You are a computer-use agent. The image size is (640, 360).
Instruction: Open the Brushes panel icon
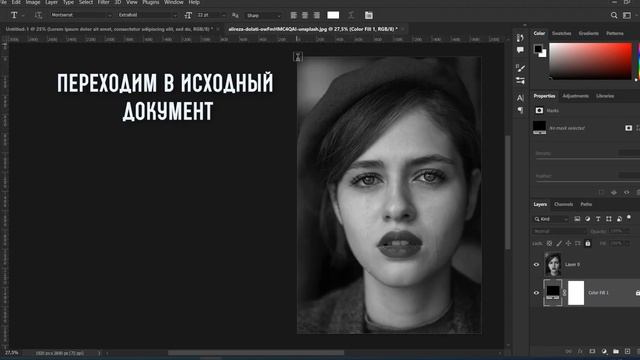(520, 68)
